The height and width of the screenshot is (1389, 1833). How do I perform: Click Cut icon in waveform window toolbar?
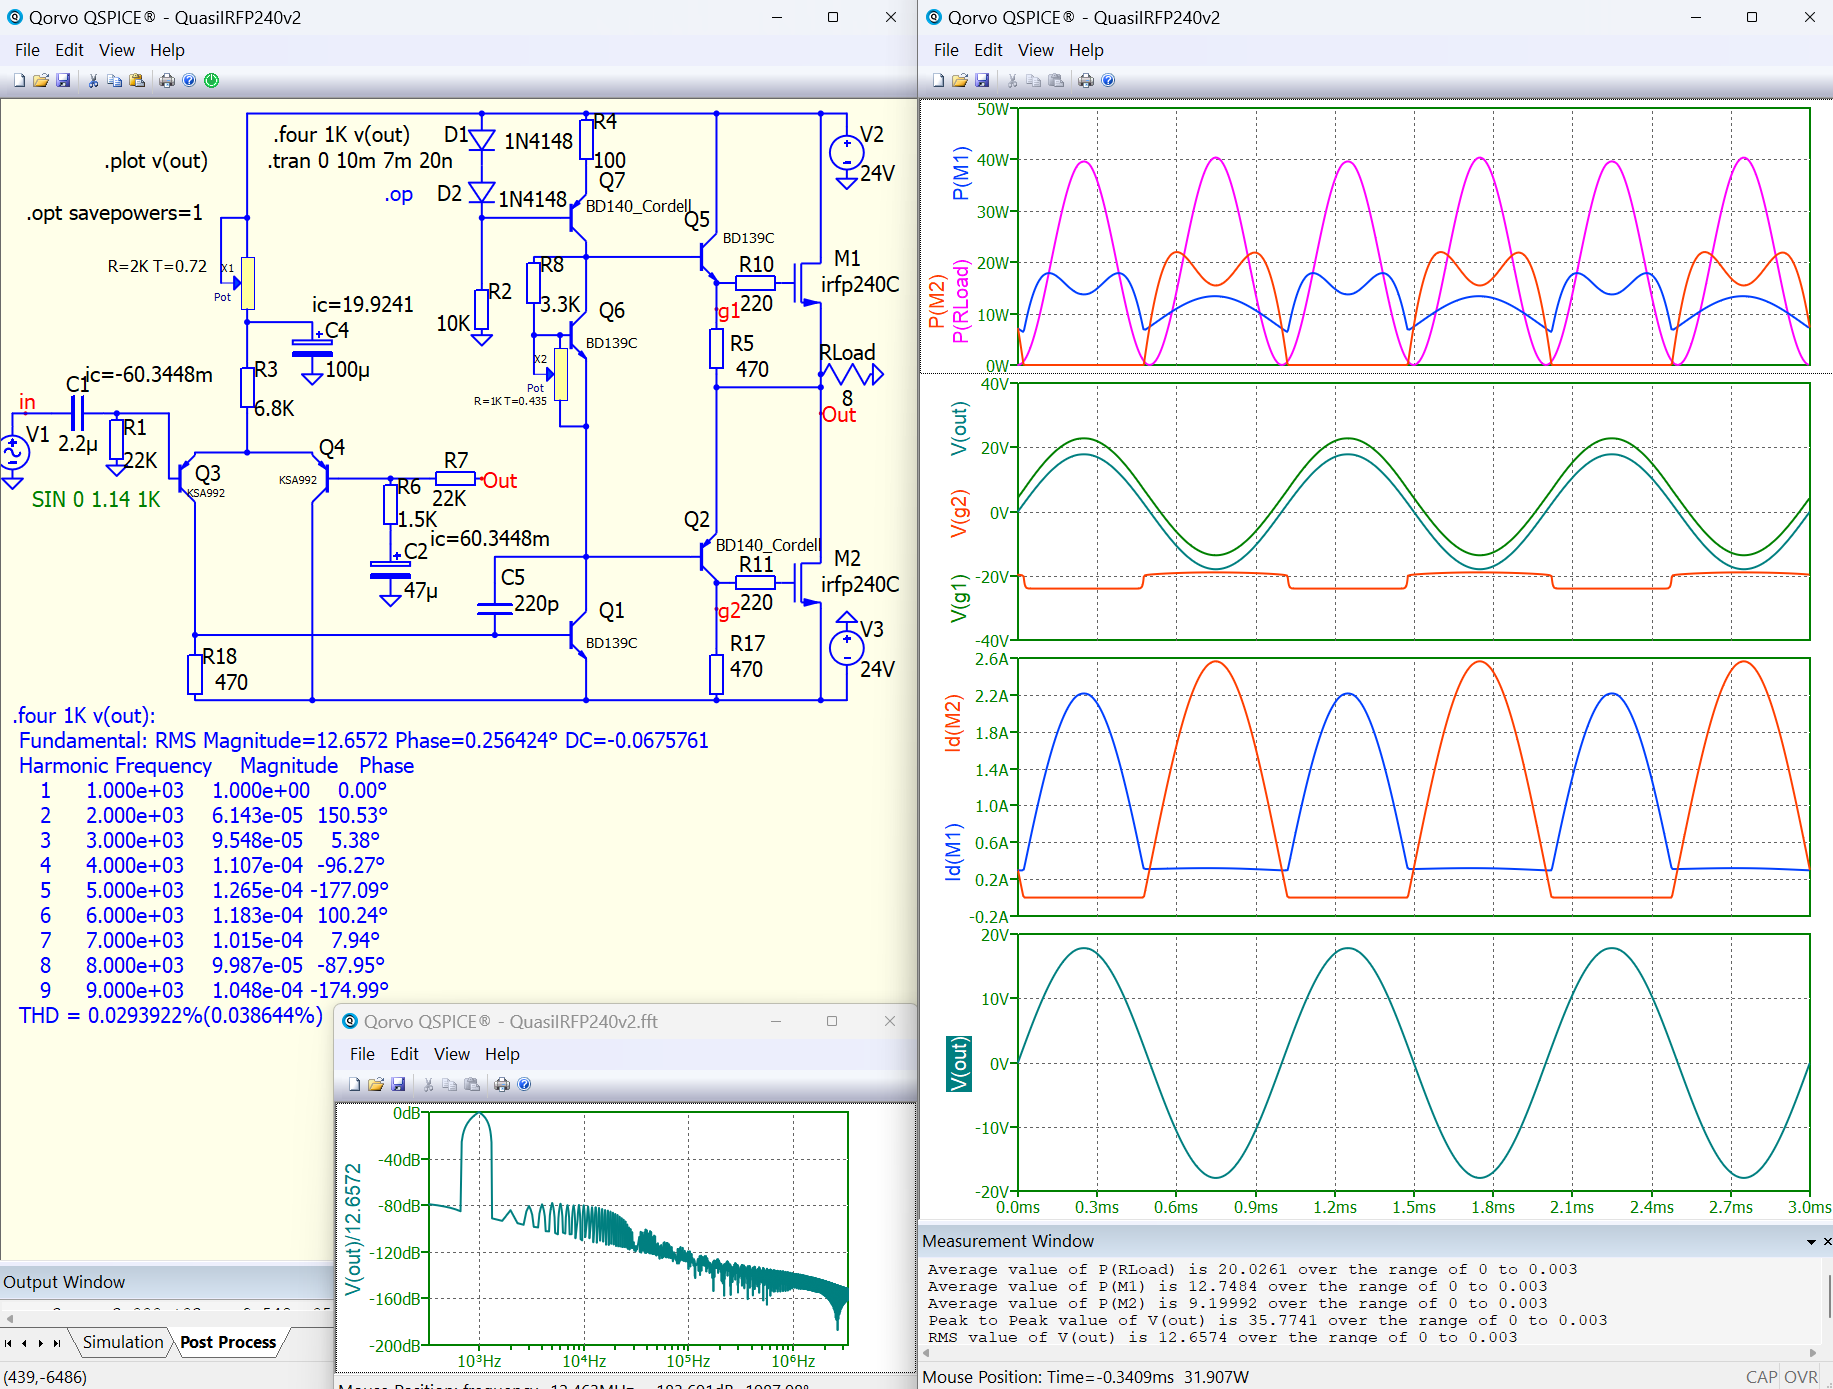(1012, 81)
